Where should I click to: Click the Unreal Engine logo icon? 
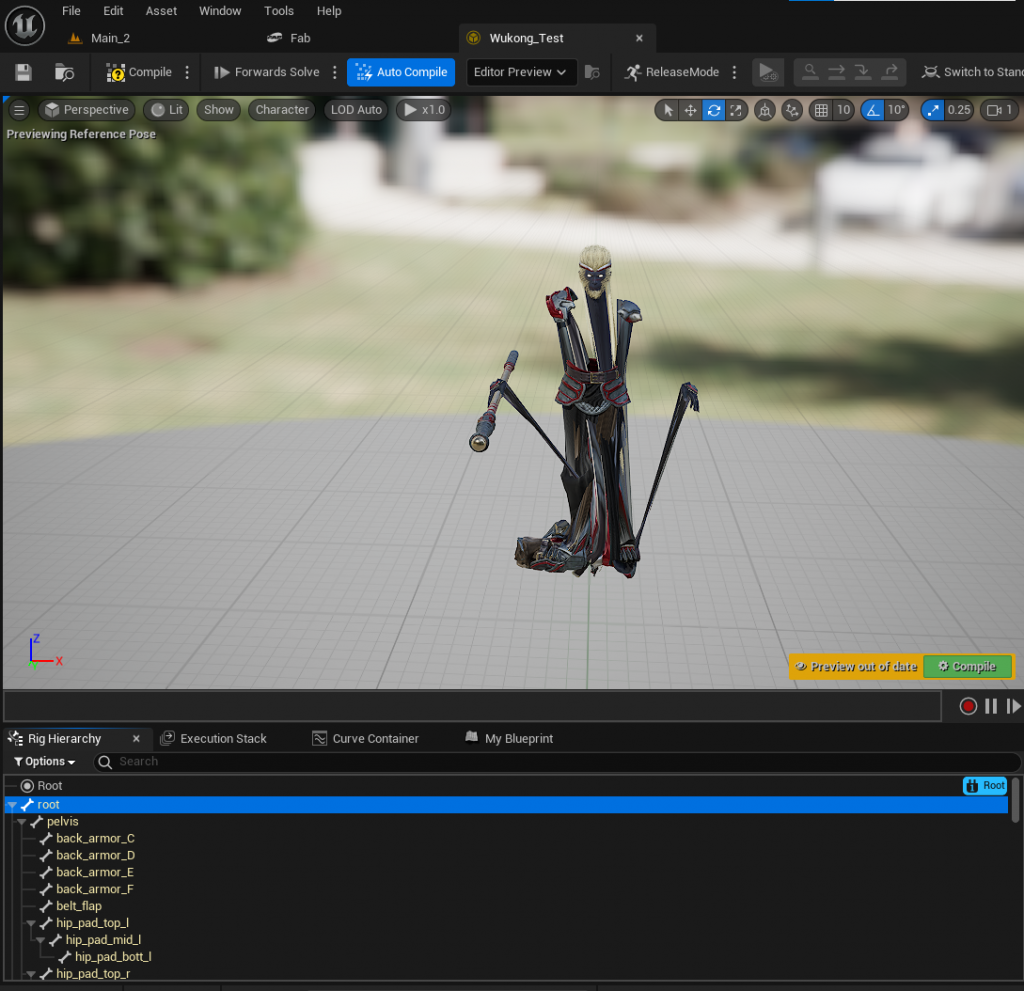[25, 25]
